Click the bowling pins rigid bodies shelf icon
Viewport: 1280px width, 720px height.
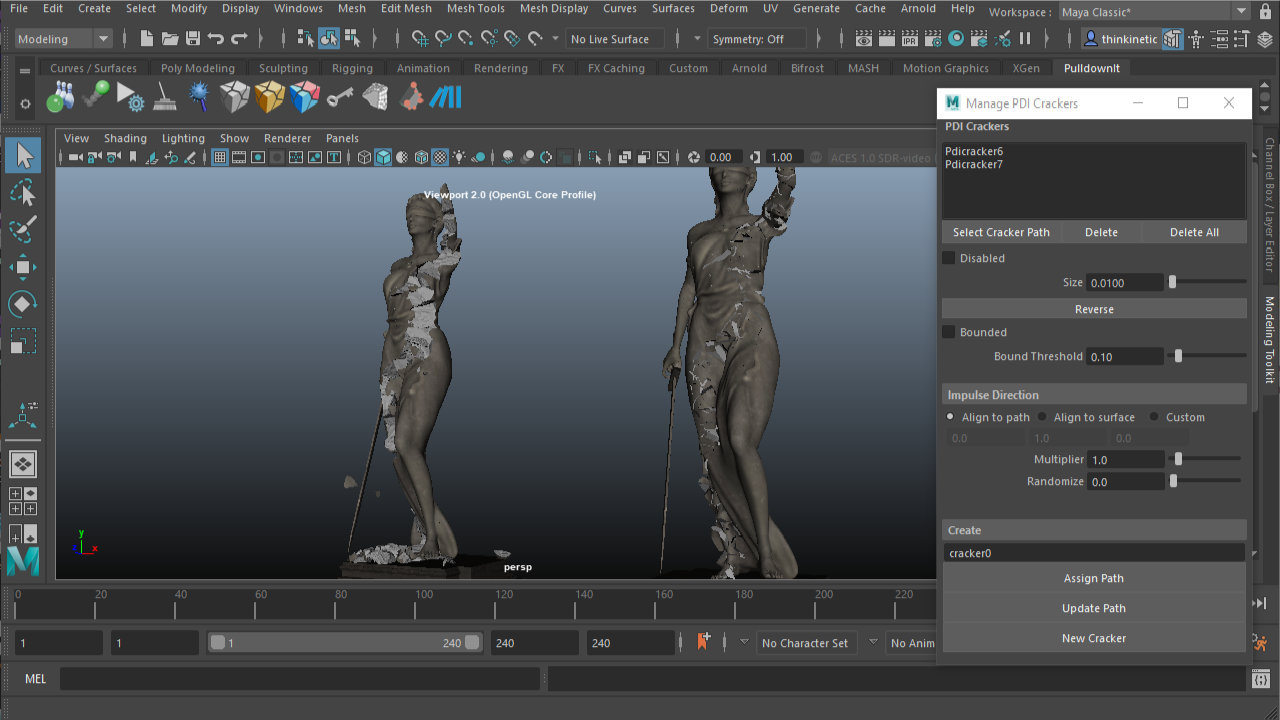click(60, 98)
